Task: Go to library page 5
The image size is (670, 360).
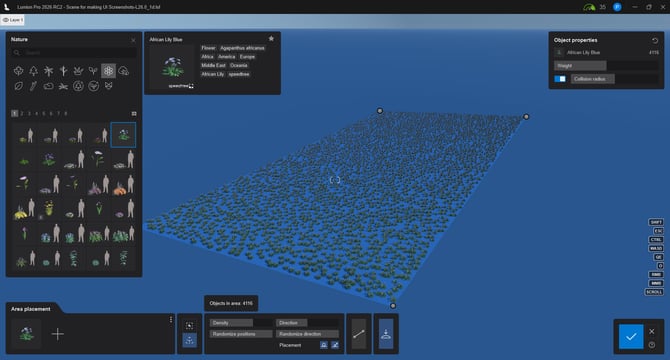Action: [x=44, y=114]
